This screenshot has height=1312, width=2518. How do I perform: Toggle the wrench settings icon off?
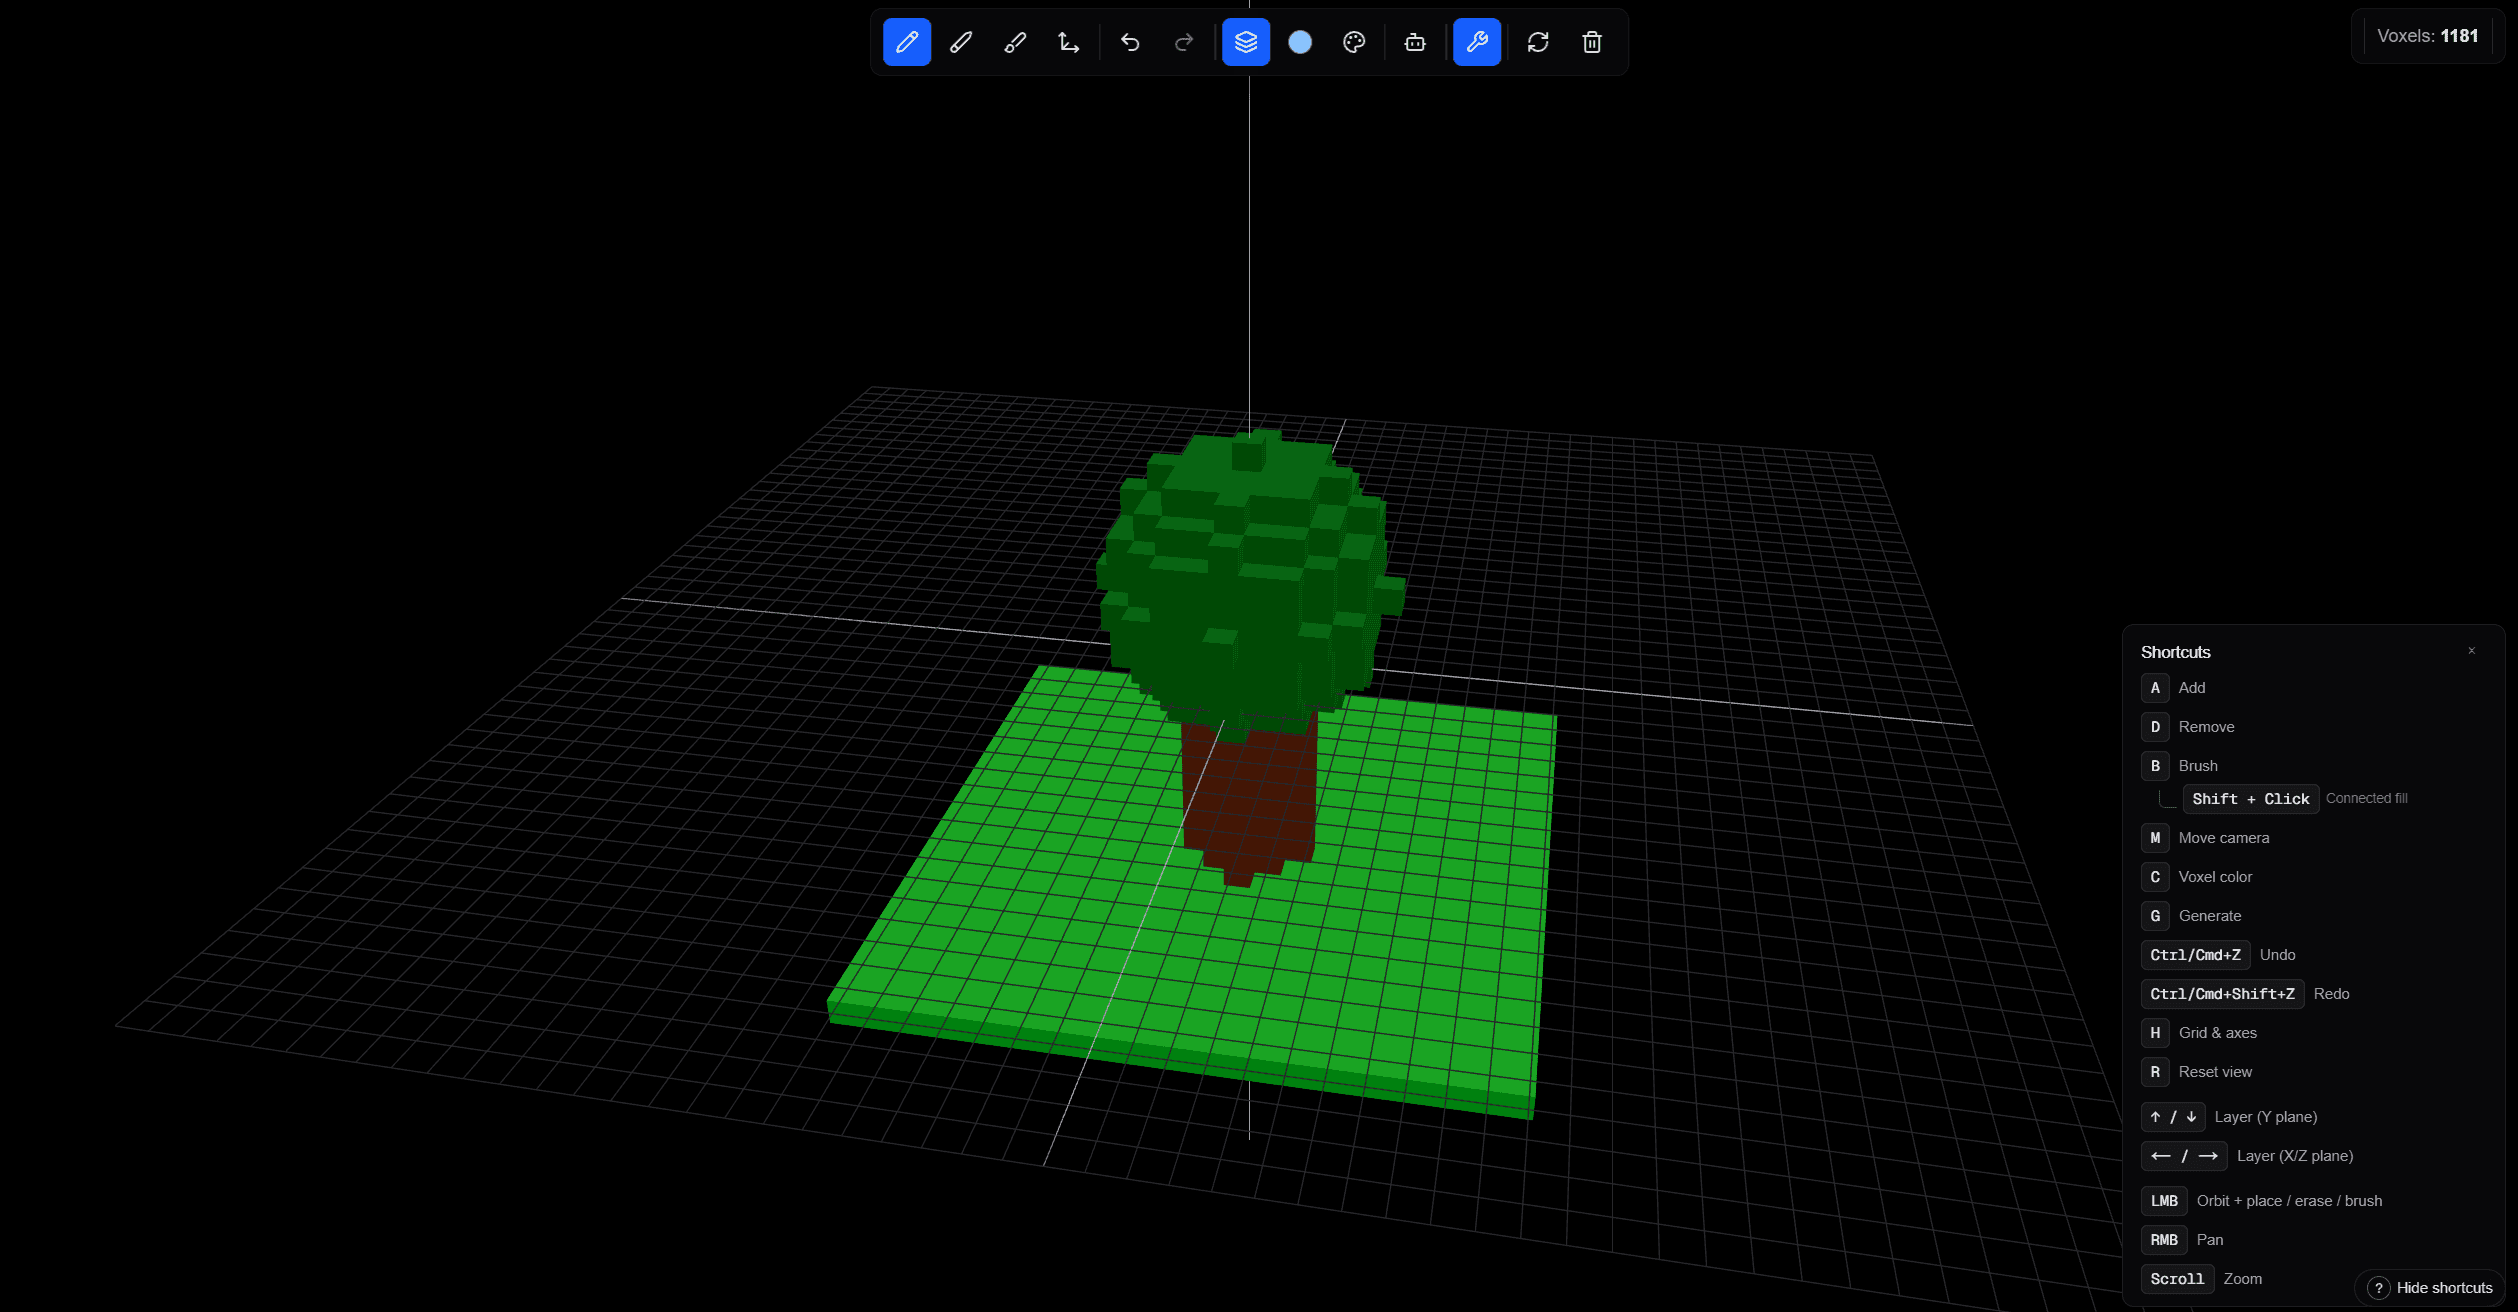coord(1476,42)
